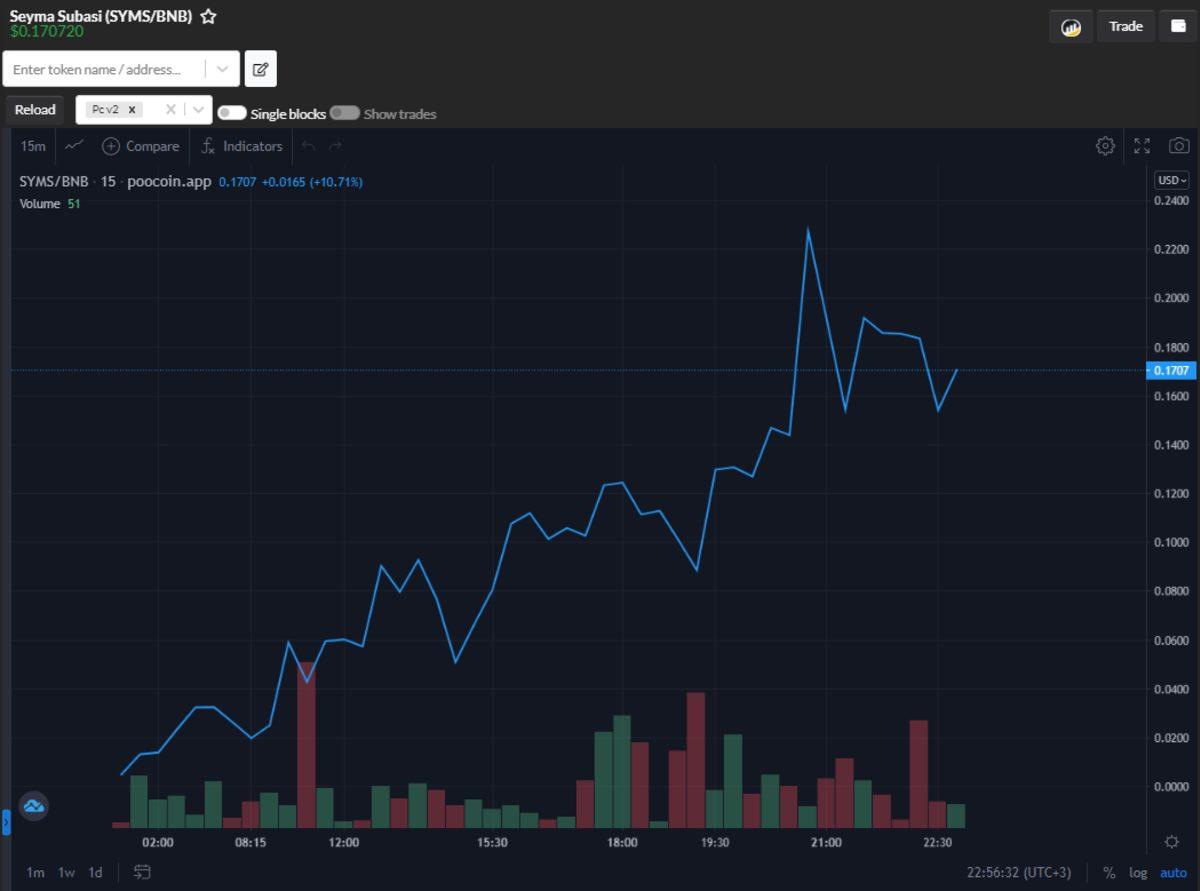This screenshot has width=1200, height=891.
Task: Open the wallet icon button
Action: [x=1178, y=27]
